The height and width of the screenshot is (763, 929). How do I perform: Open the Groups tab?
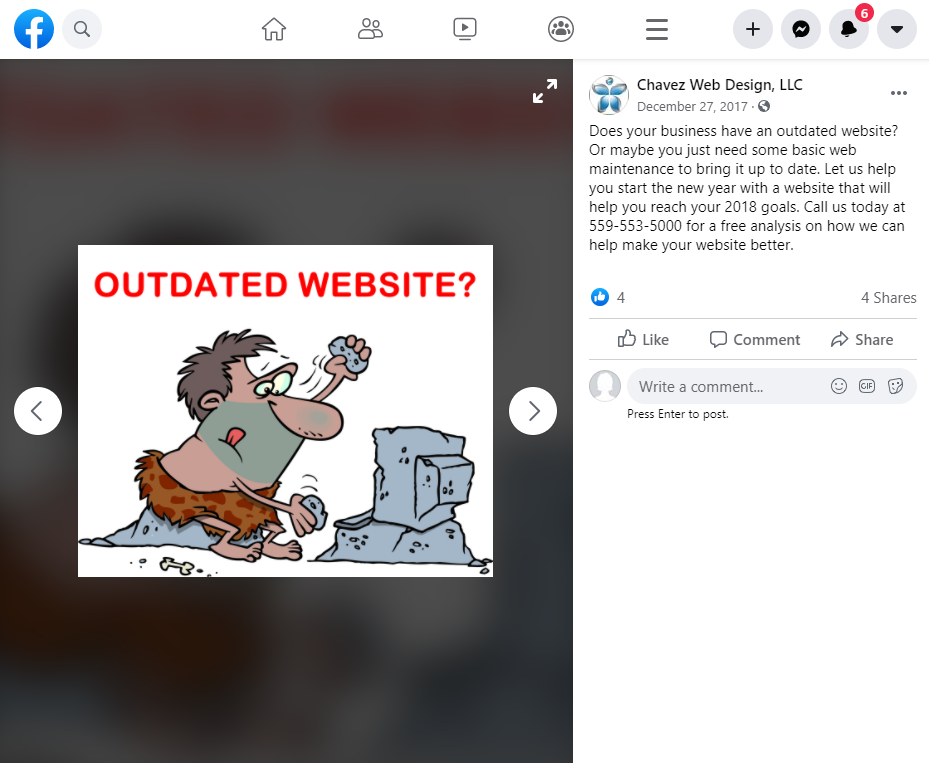coord(560,29)
